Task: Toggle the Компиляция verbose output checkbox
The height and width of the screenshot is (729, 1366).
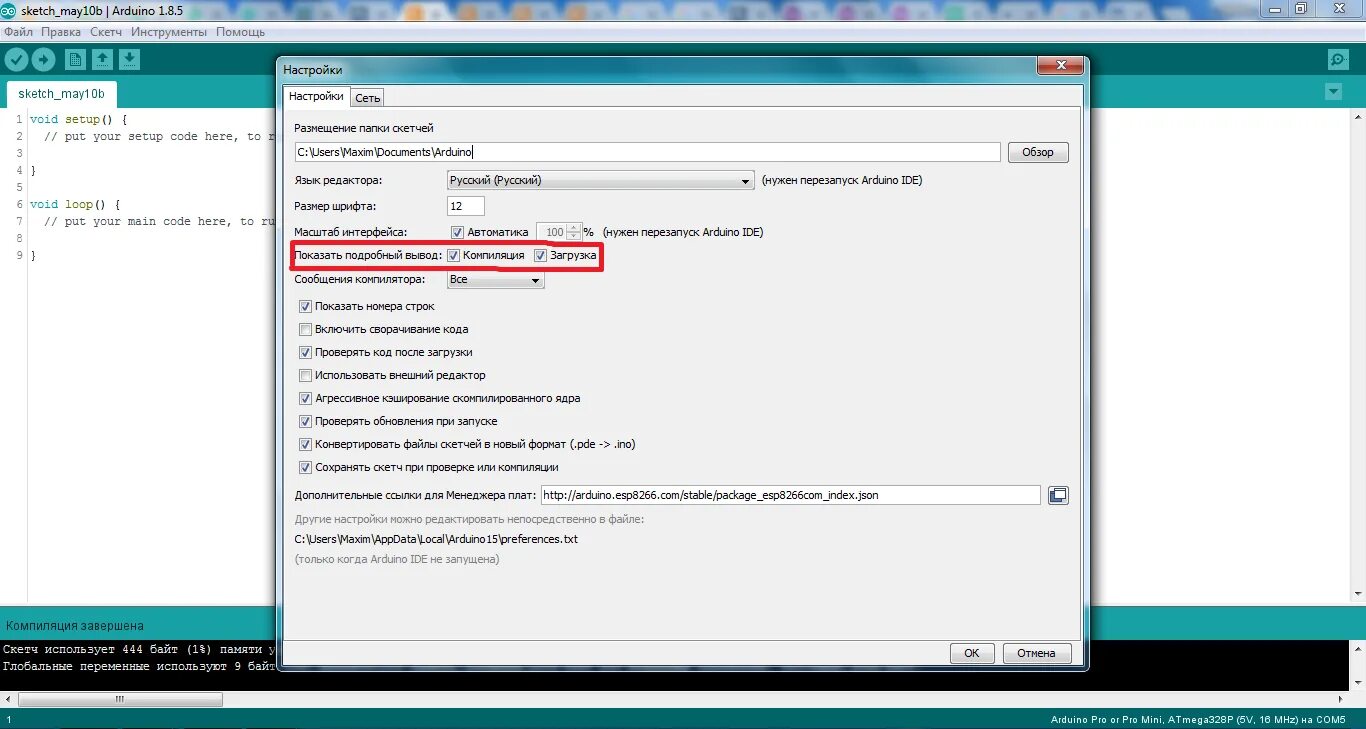Action: [x=454, y=256]
